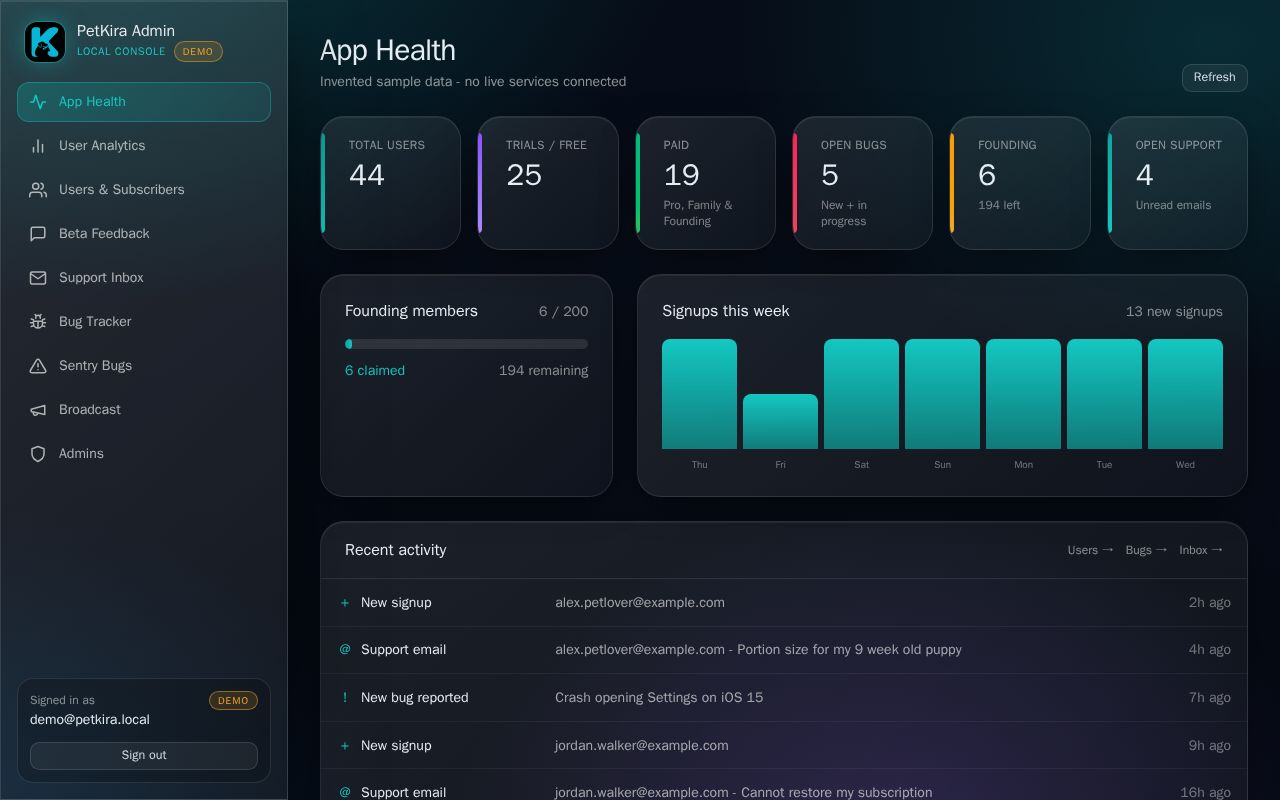Image resolution: width=1280 pixels, height=800 pixels.
Task: Click the User Analytics bar chart icon
Action: (38, 146)
